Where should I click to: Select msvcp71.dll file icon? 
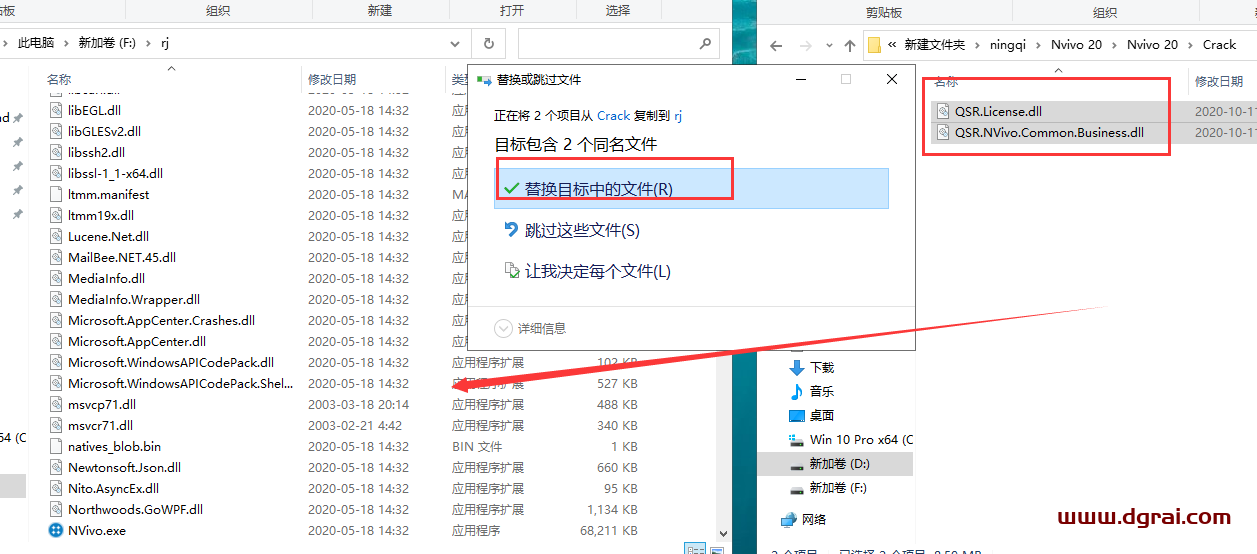(x=56, y=404)
